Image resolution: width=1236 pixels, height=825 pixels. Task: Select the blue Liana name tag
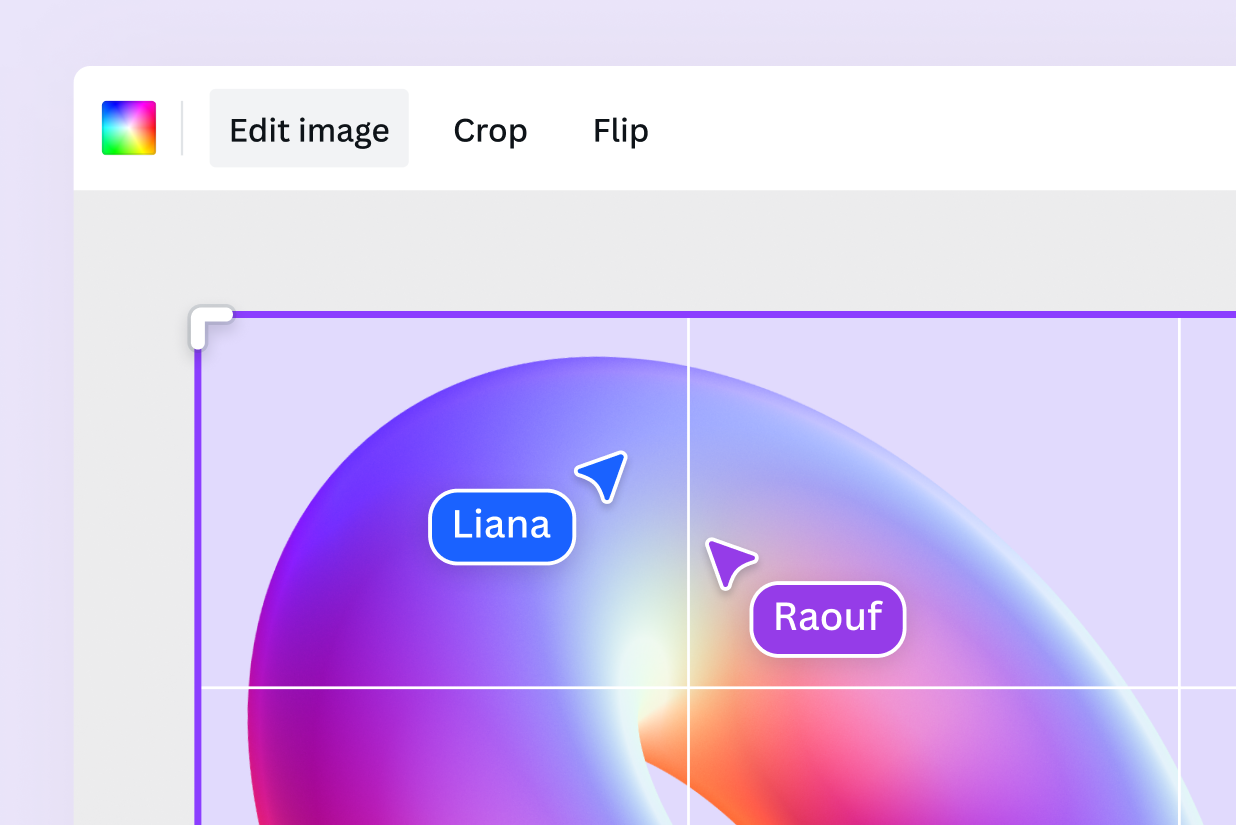click(x=502, y=526)
